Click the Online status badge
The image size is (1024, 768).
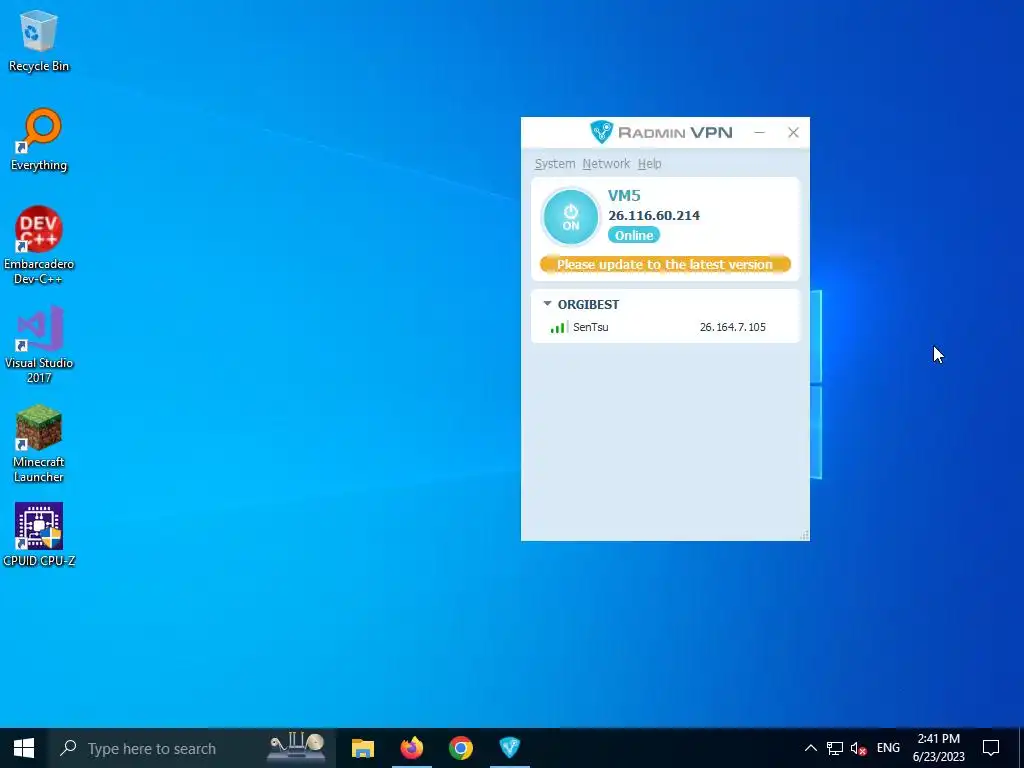[633, 235]
